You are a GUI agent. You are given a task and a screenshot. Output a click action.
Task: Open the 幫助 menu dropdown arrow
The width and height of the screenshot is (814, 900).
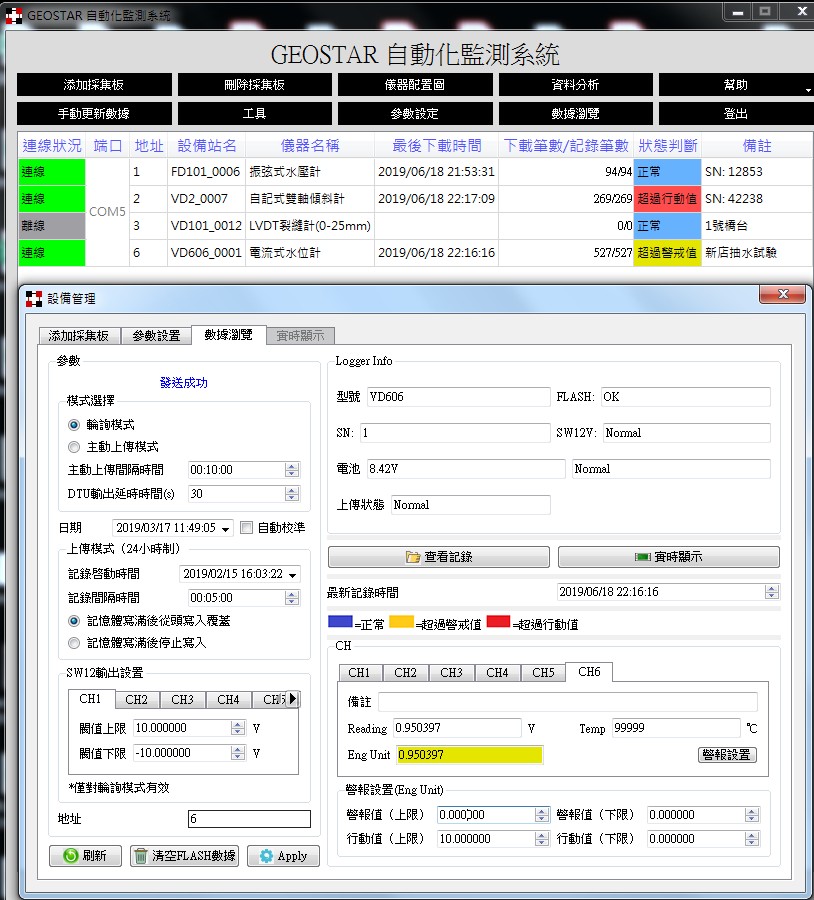pyautogui.click(x=807, y=90)
